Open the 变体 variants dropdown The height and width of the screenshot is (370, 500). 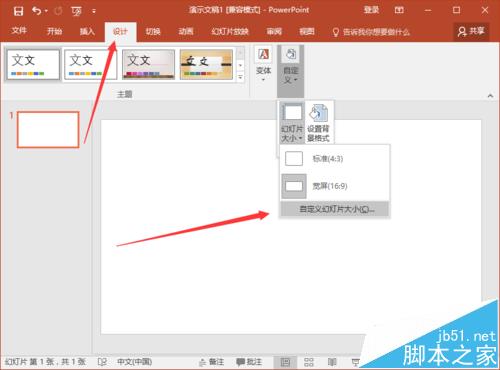[263, 65]
